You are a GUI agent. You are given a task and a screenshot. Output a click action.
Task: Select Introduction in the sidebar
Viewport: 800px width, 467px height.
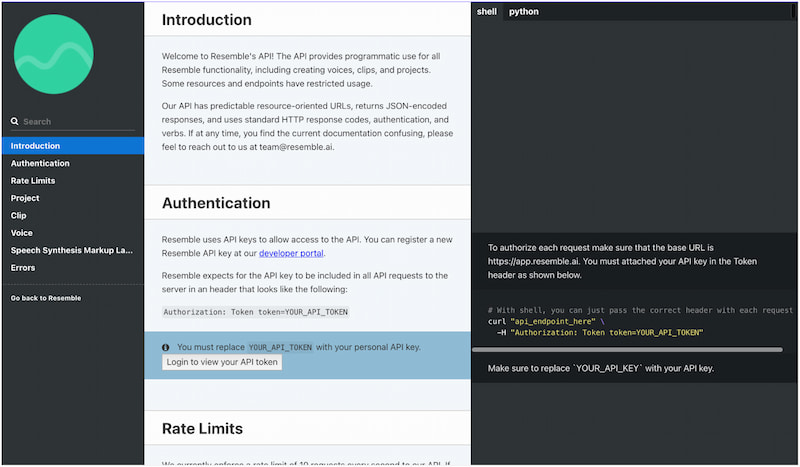tap(36, 146)
